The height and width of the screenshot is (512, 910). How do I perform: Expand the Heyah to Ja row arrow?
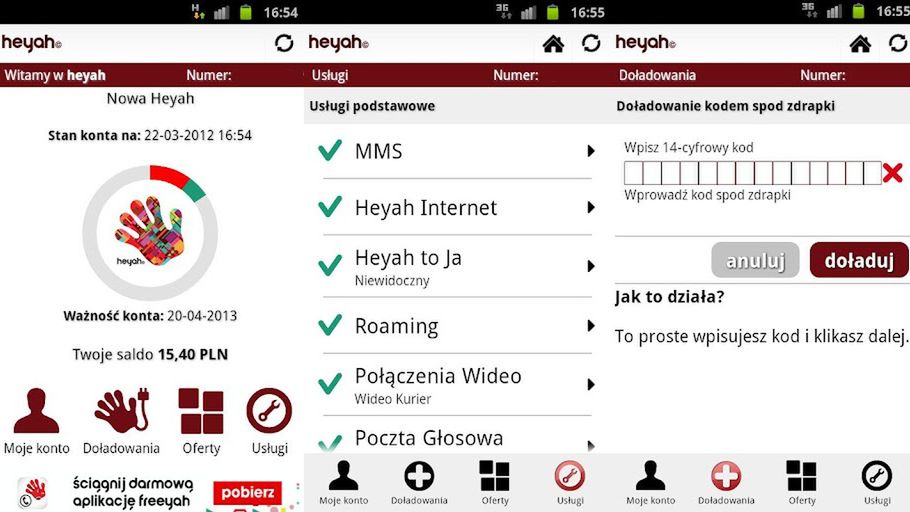tap(591, 266)
